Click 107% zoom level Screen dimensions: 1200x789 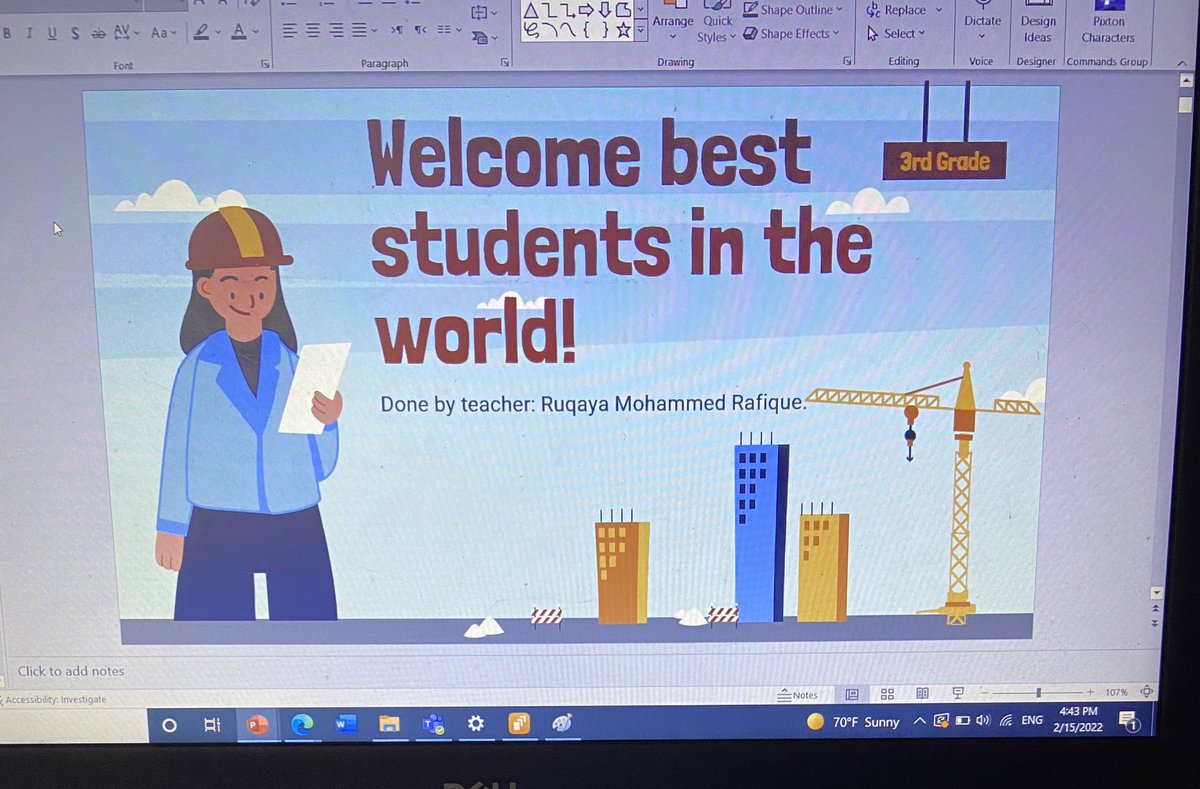click(1117, 692)
